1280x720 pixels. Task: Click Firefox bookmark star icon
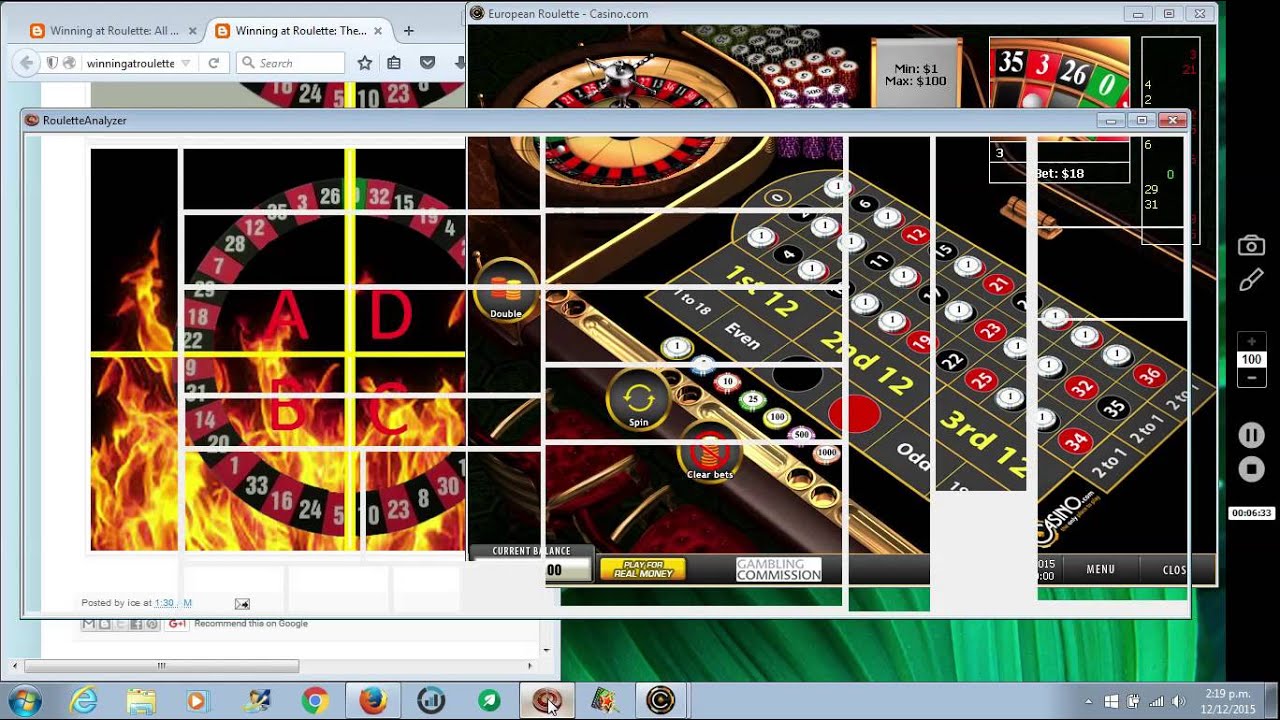365,63
